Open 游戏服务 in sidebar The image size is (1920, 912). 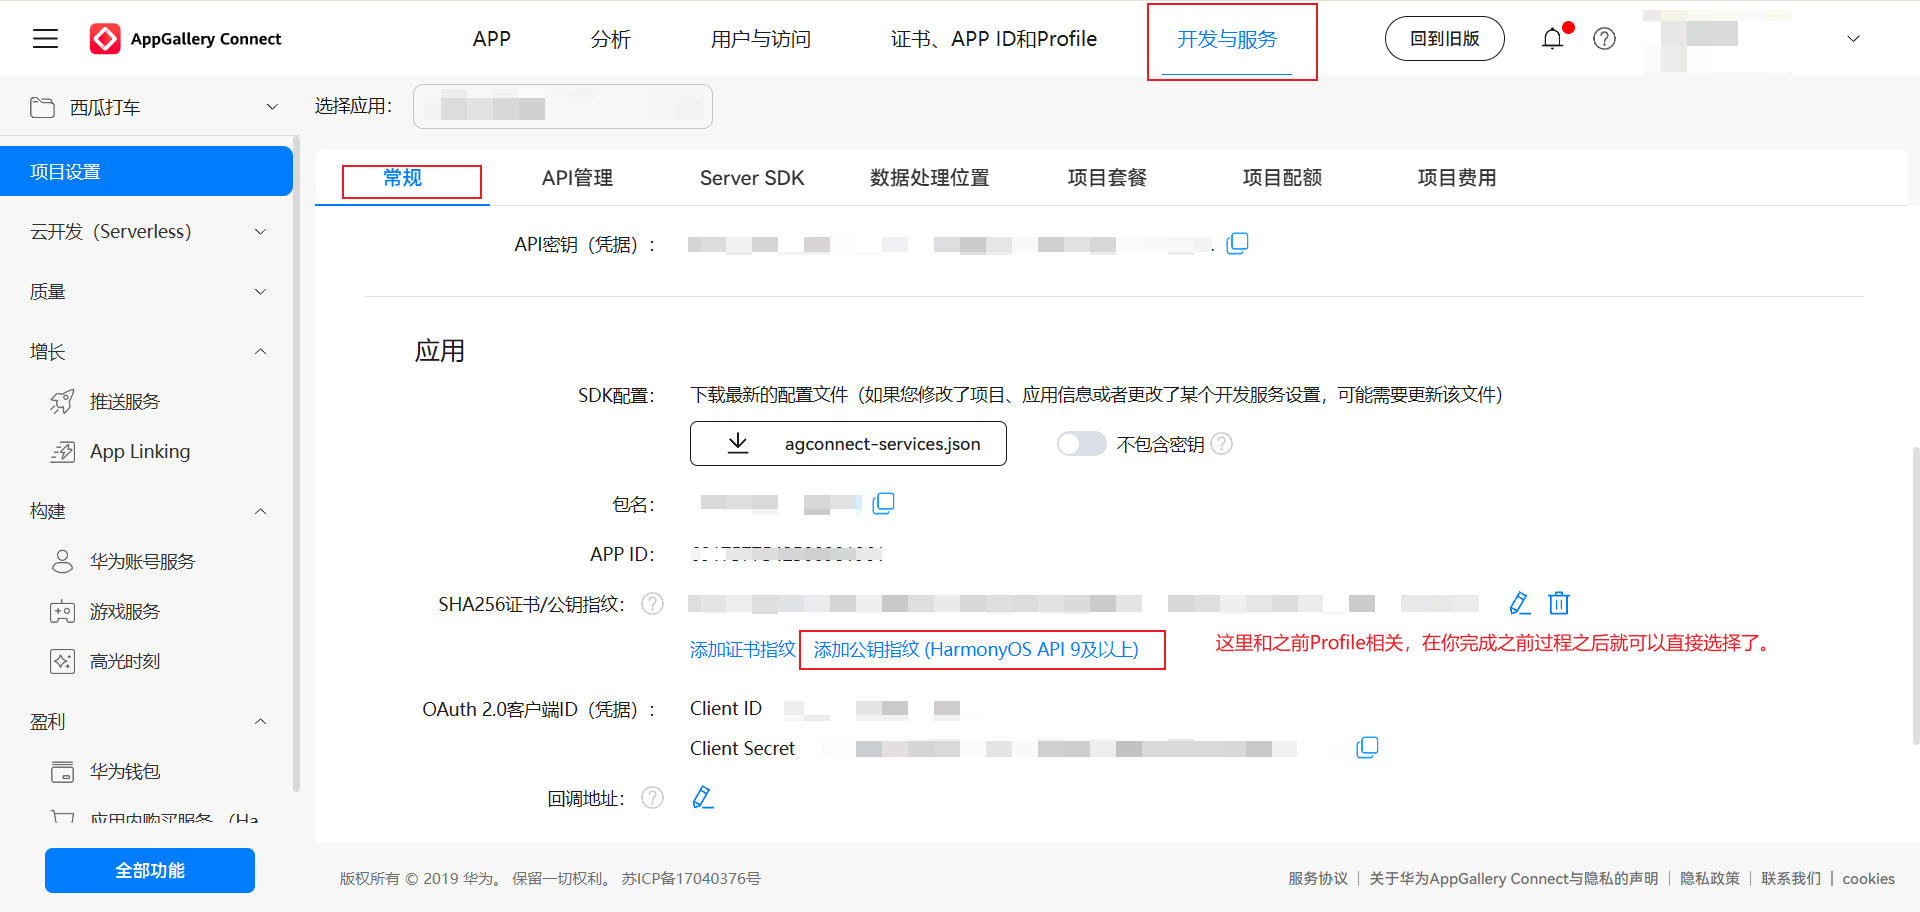[x=125, y=612]
